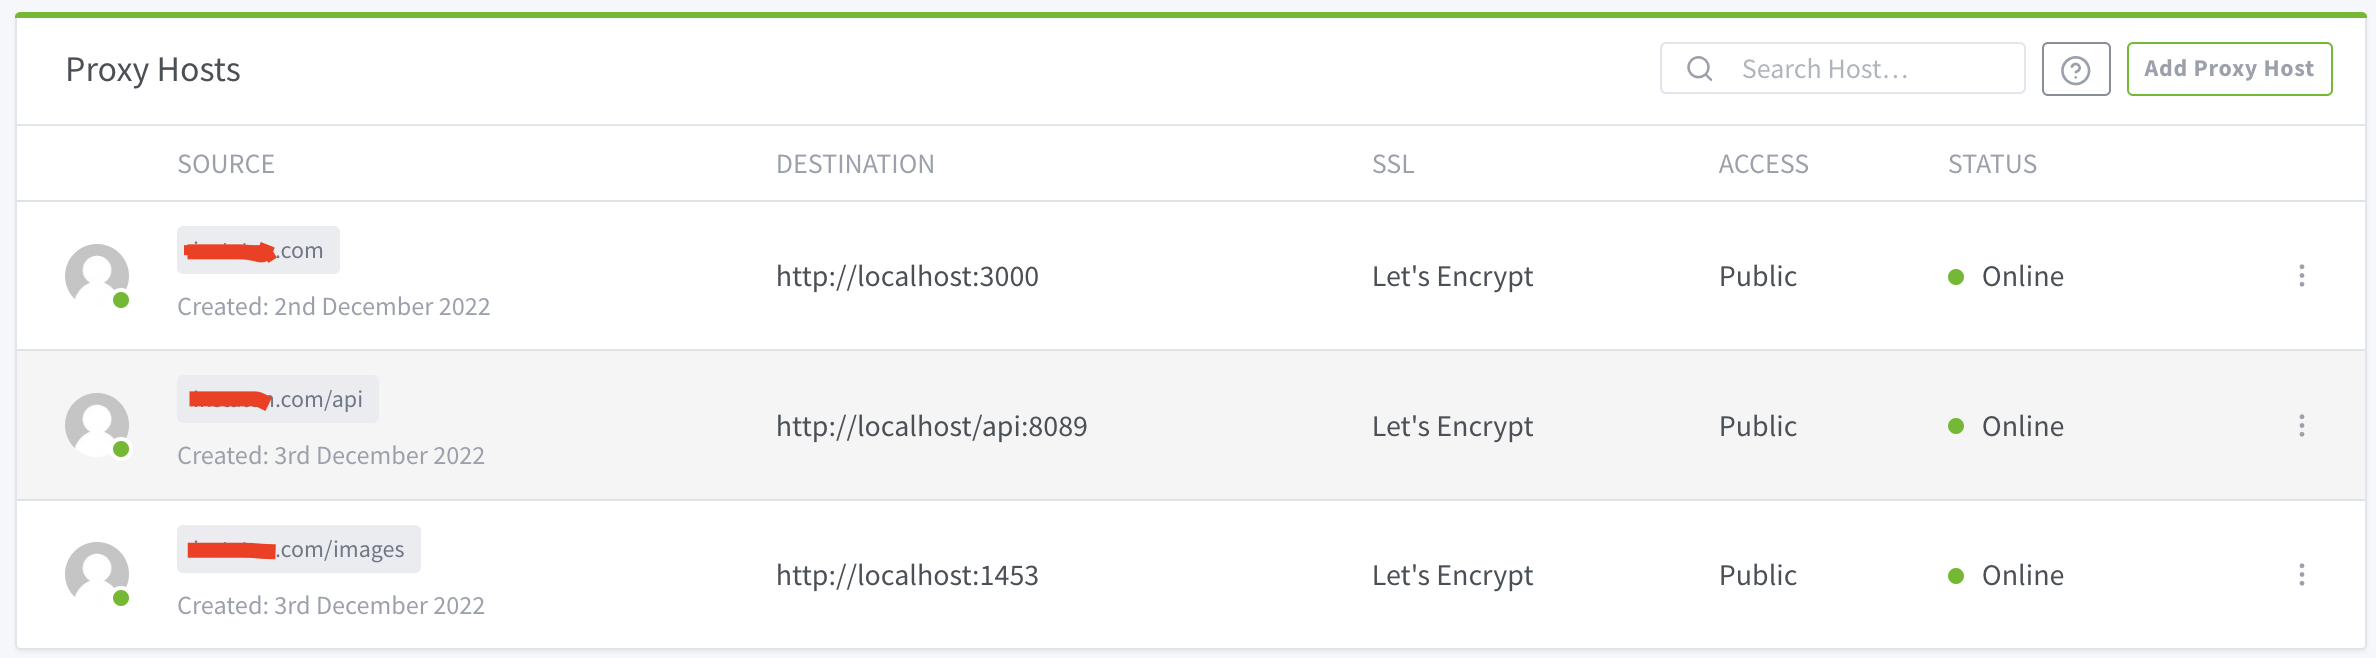Open the help icon next to search
Viewport: 2376px width, 658px height.
(2075, 68)
